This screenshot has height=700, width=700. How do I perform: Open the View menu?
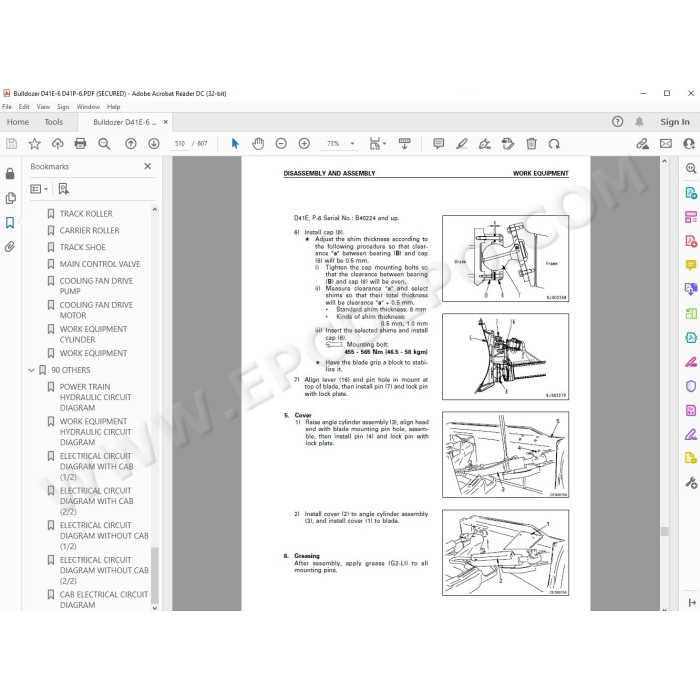tap(43, 107)
